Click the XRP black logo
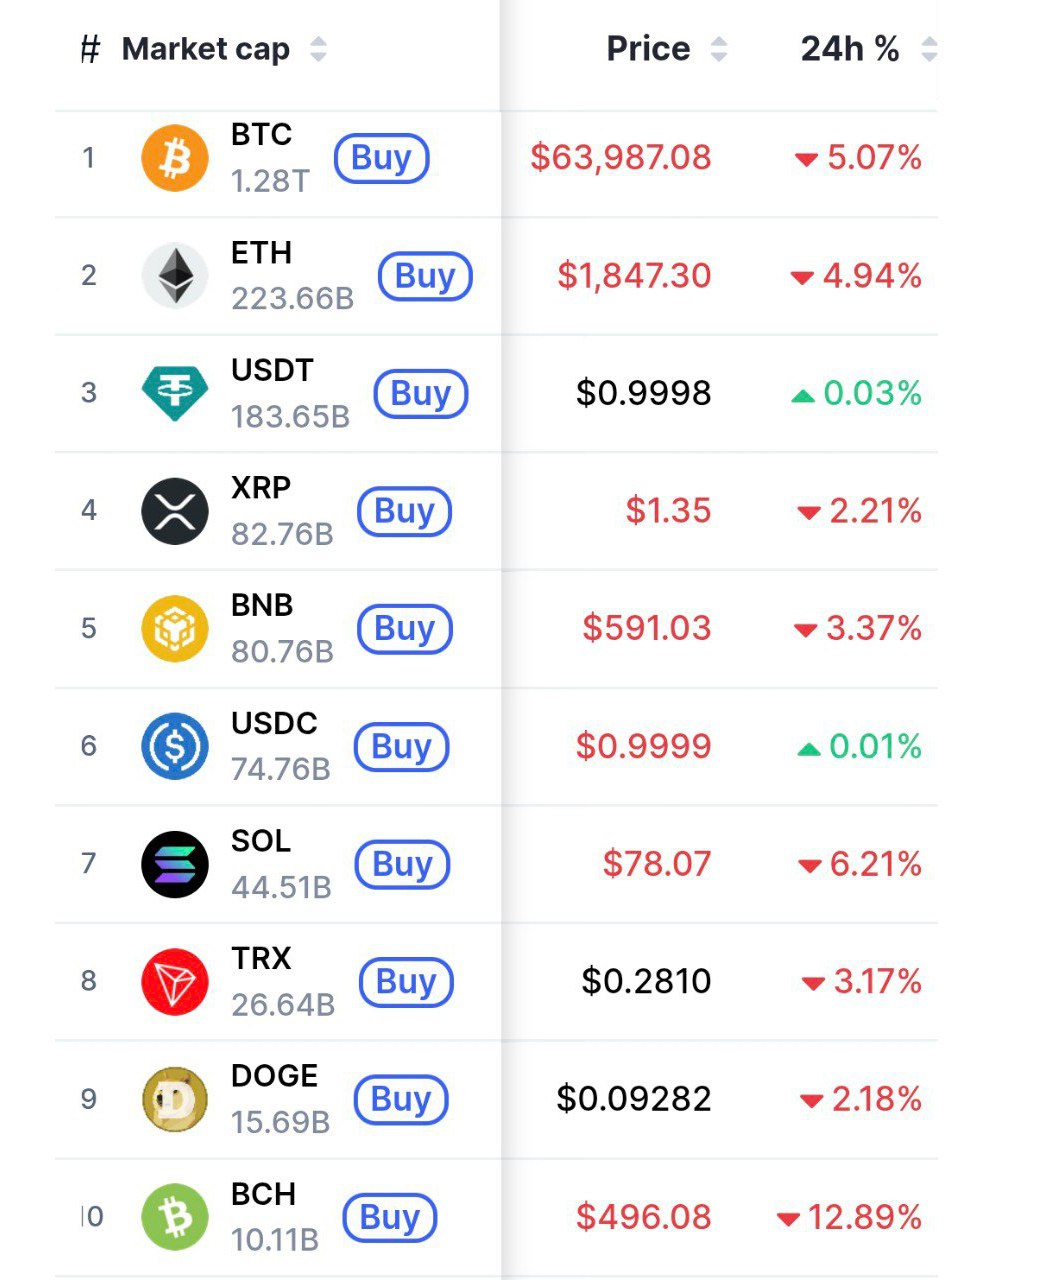This screenshot has height=1280, width=1038. click(x=175, y=511)
